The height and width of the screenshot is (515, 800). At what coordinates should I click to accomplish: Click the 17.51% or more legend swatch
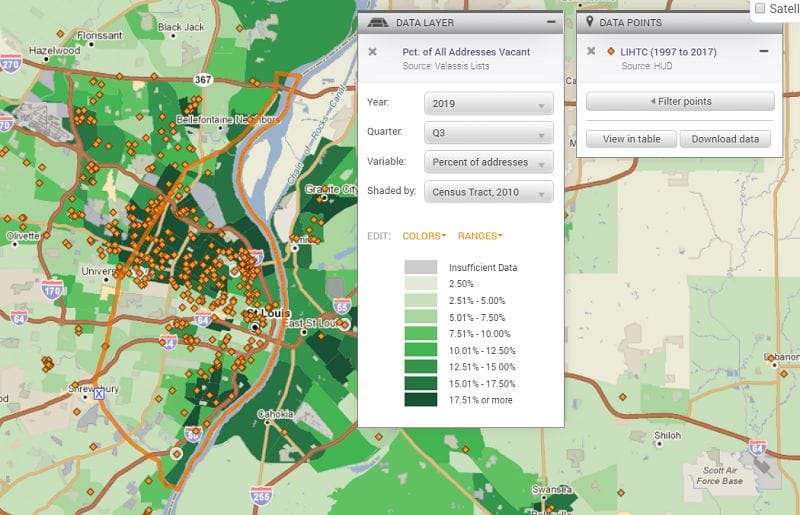(420, 399)
